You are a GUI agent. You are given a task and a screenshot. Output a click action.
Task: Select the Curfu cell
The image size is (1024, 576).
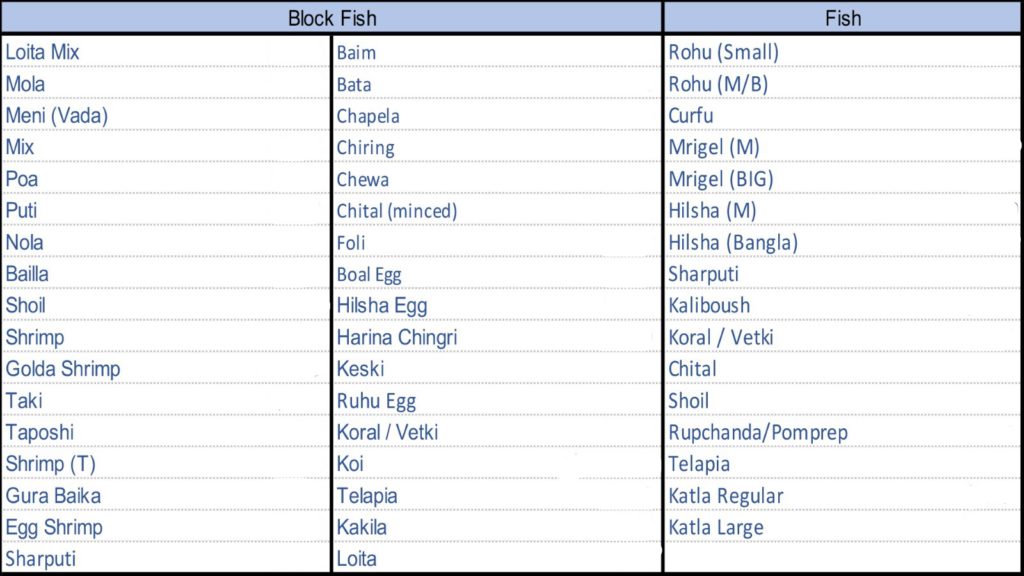tap(842, 116)
